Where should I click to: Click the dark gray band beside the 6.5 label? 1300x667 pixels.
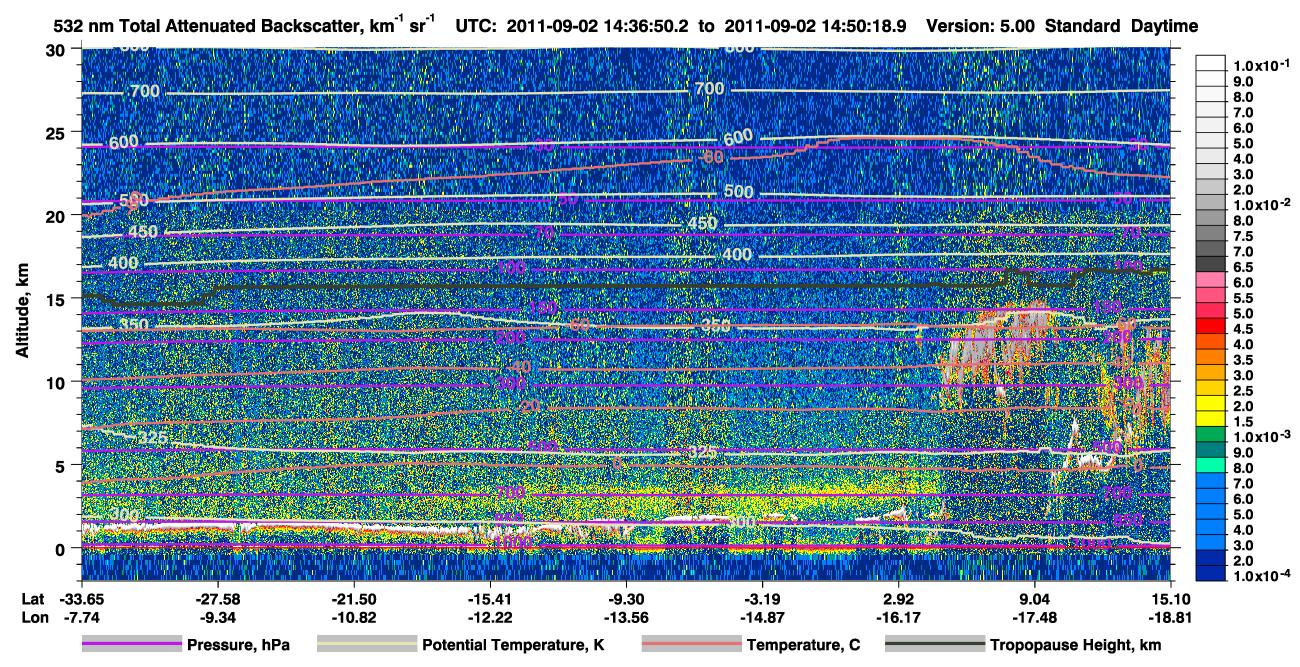(1211, 265)
